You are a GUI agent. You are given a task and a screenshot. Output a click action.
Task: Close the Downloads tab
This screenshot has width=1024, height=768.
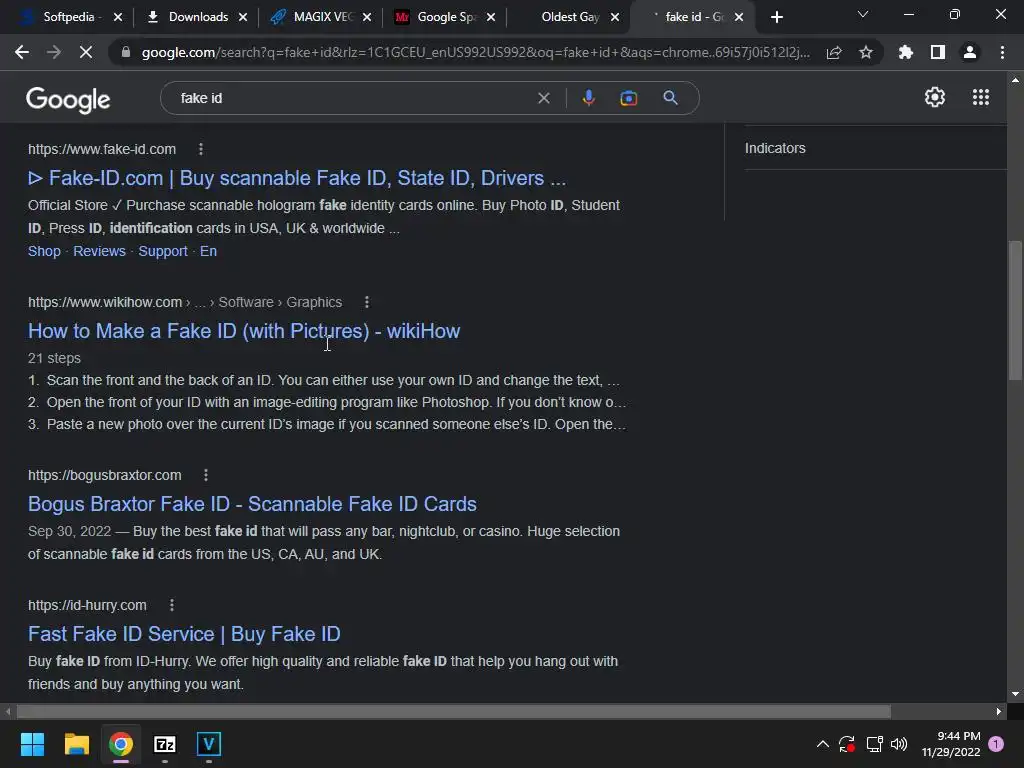click(243, 17)
